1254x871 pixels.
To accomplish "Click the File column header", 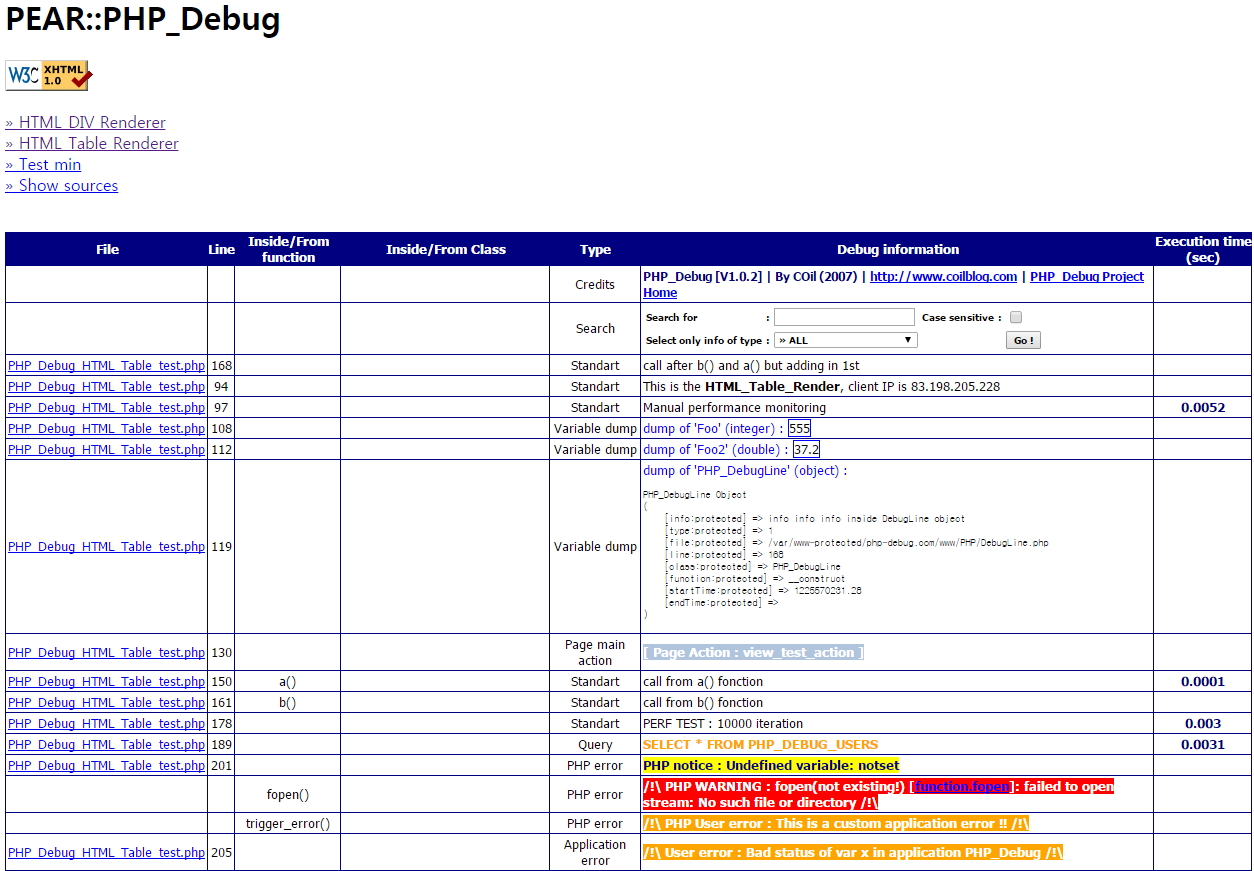I will (107, 250).
